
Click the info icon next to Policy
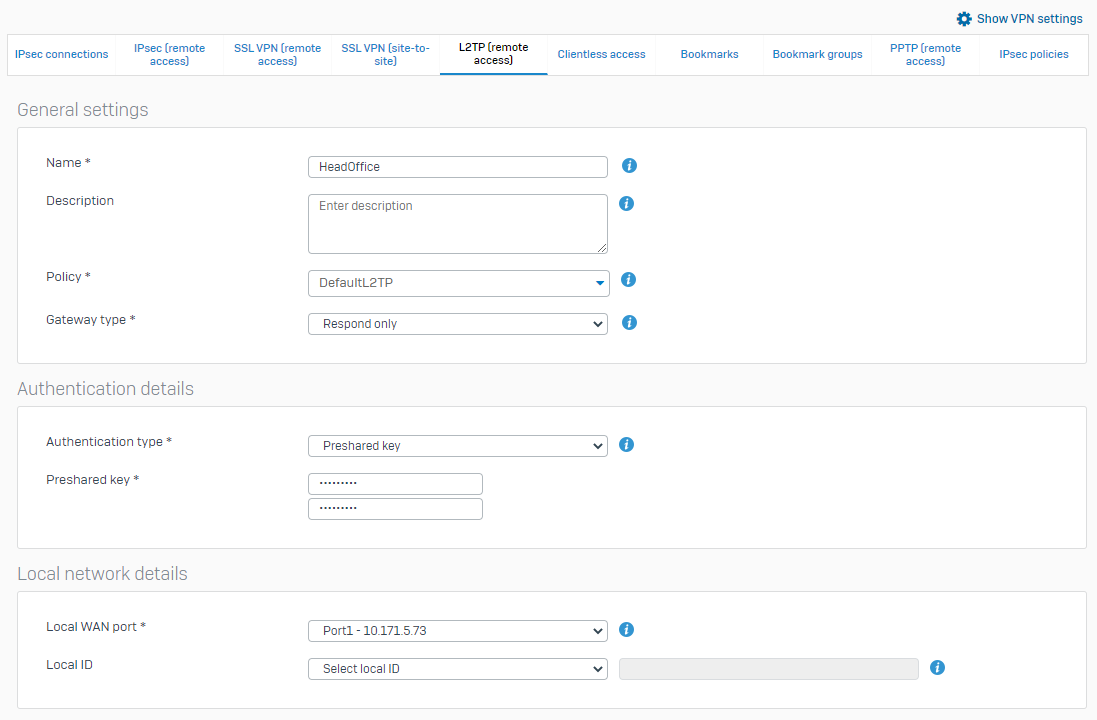[x=628, y=279]
